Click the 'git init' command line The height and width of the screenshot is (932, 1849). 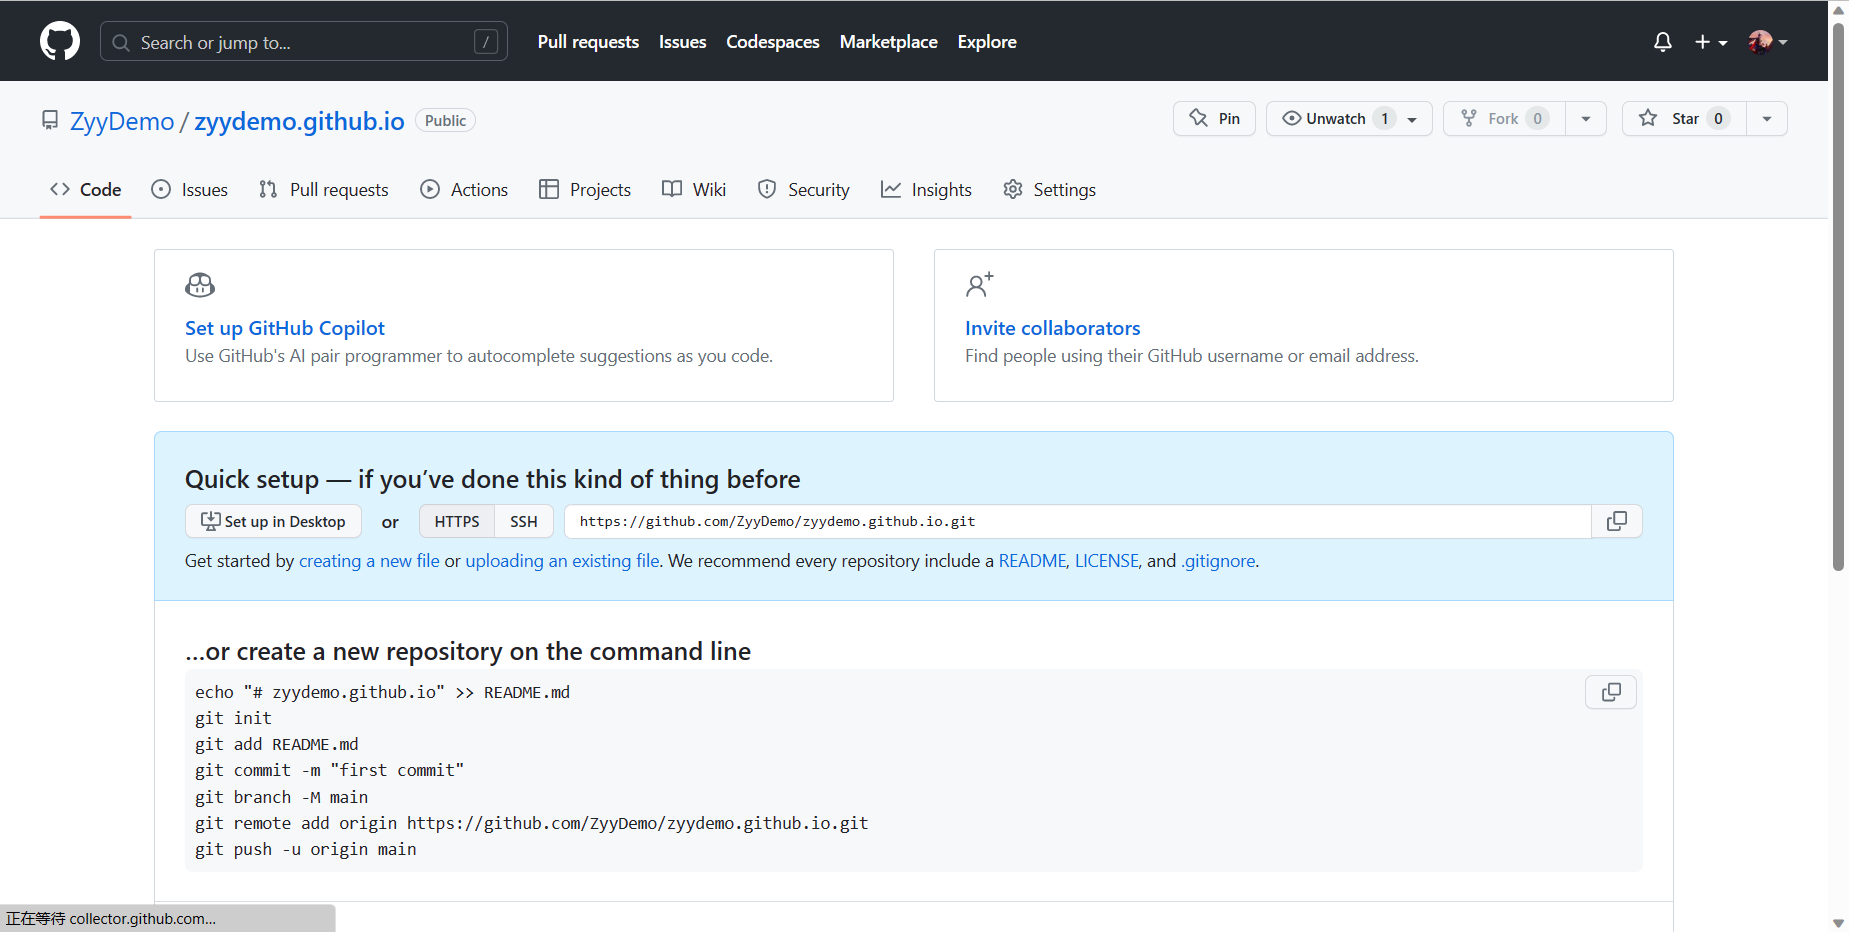[x=233, y=718]
